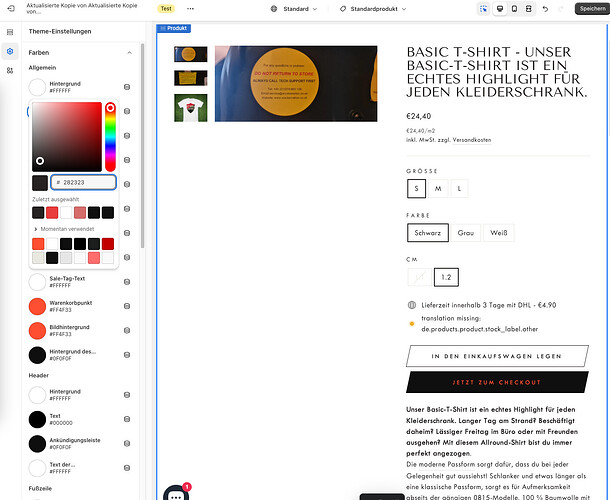The width and height of the screenshot is (610, 500).
Task: Select the Produkt section tag
Action: [174, 28]
